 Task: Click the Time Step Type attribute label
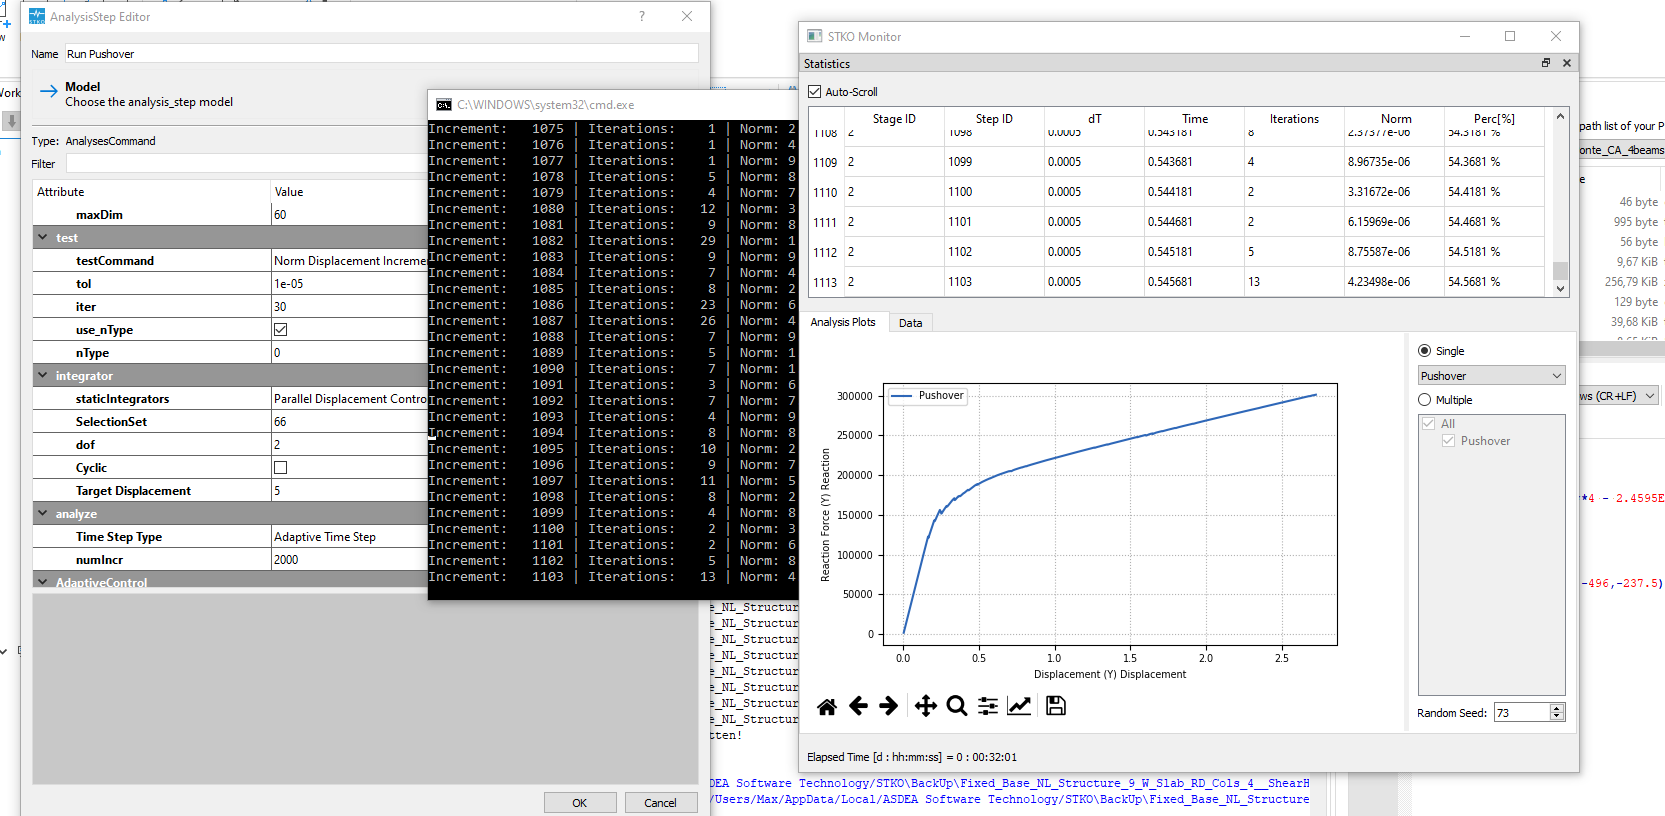point(119,537)
